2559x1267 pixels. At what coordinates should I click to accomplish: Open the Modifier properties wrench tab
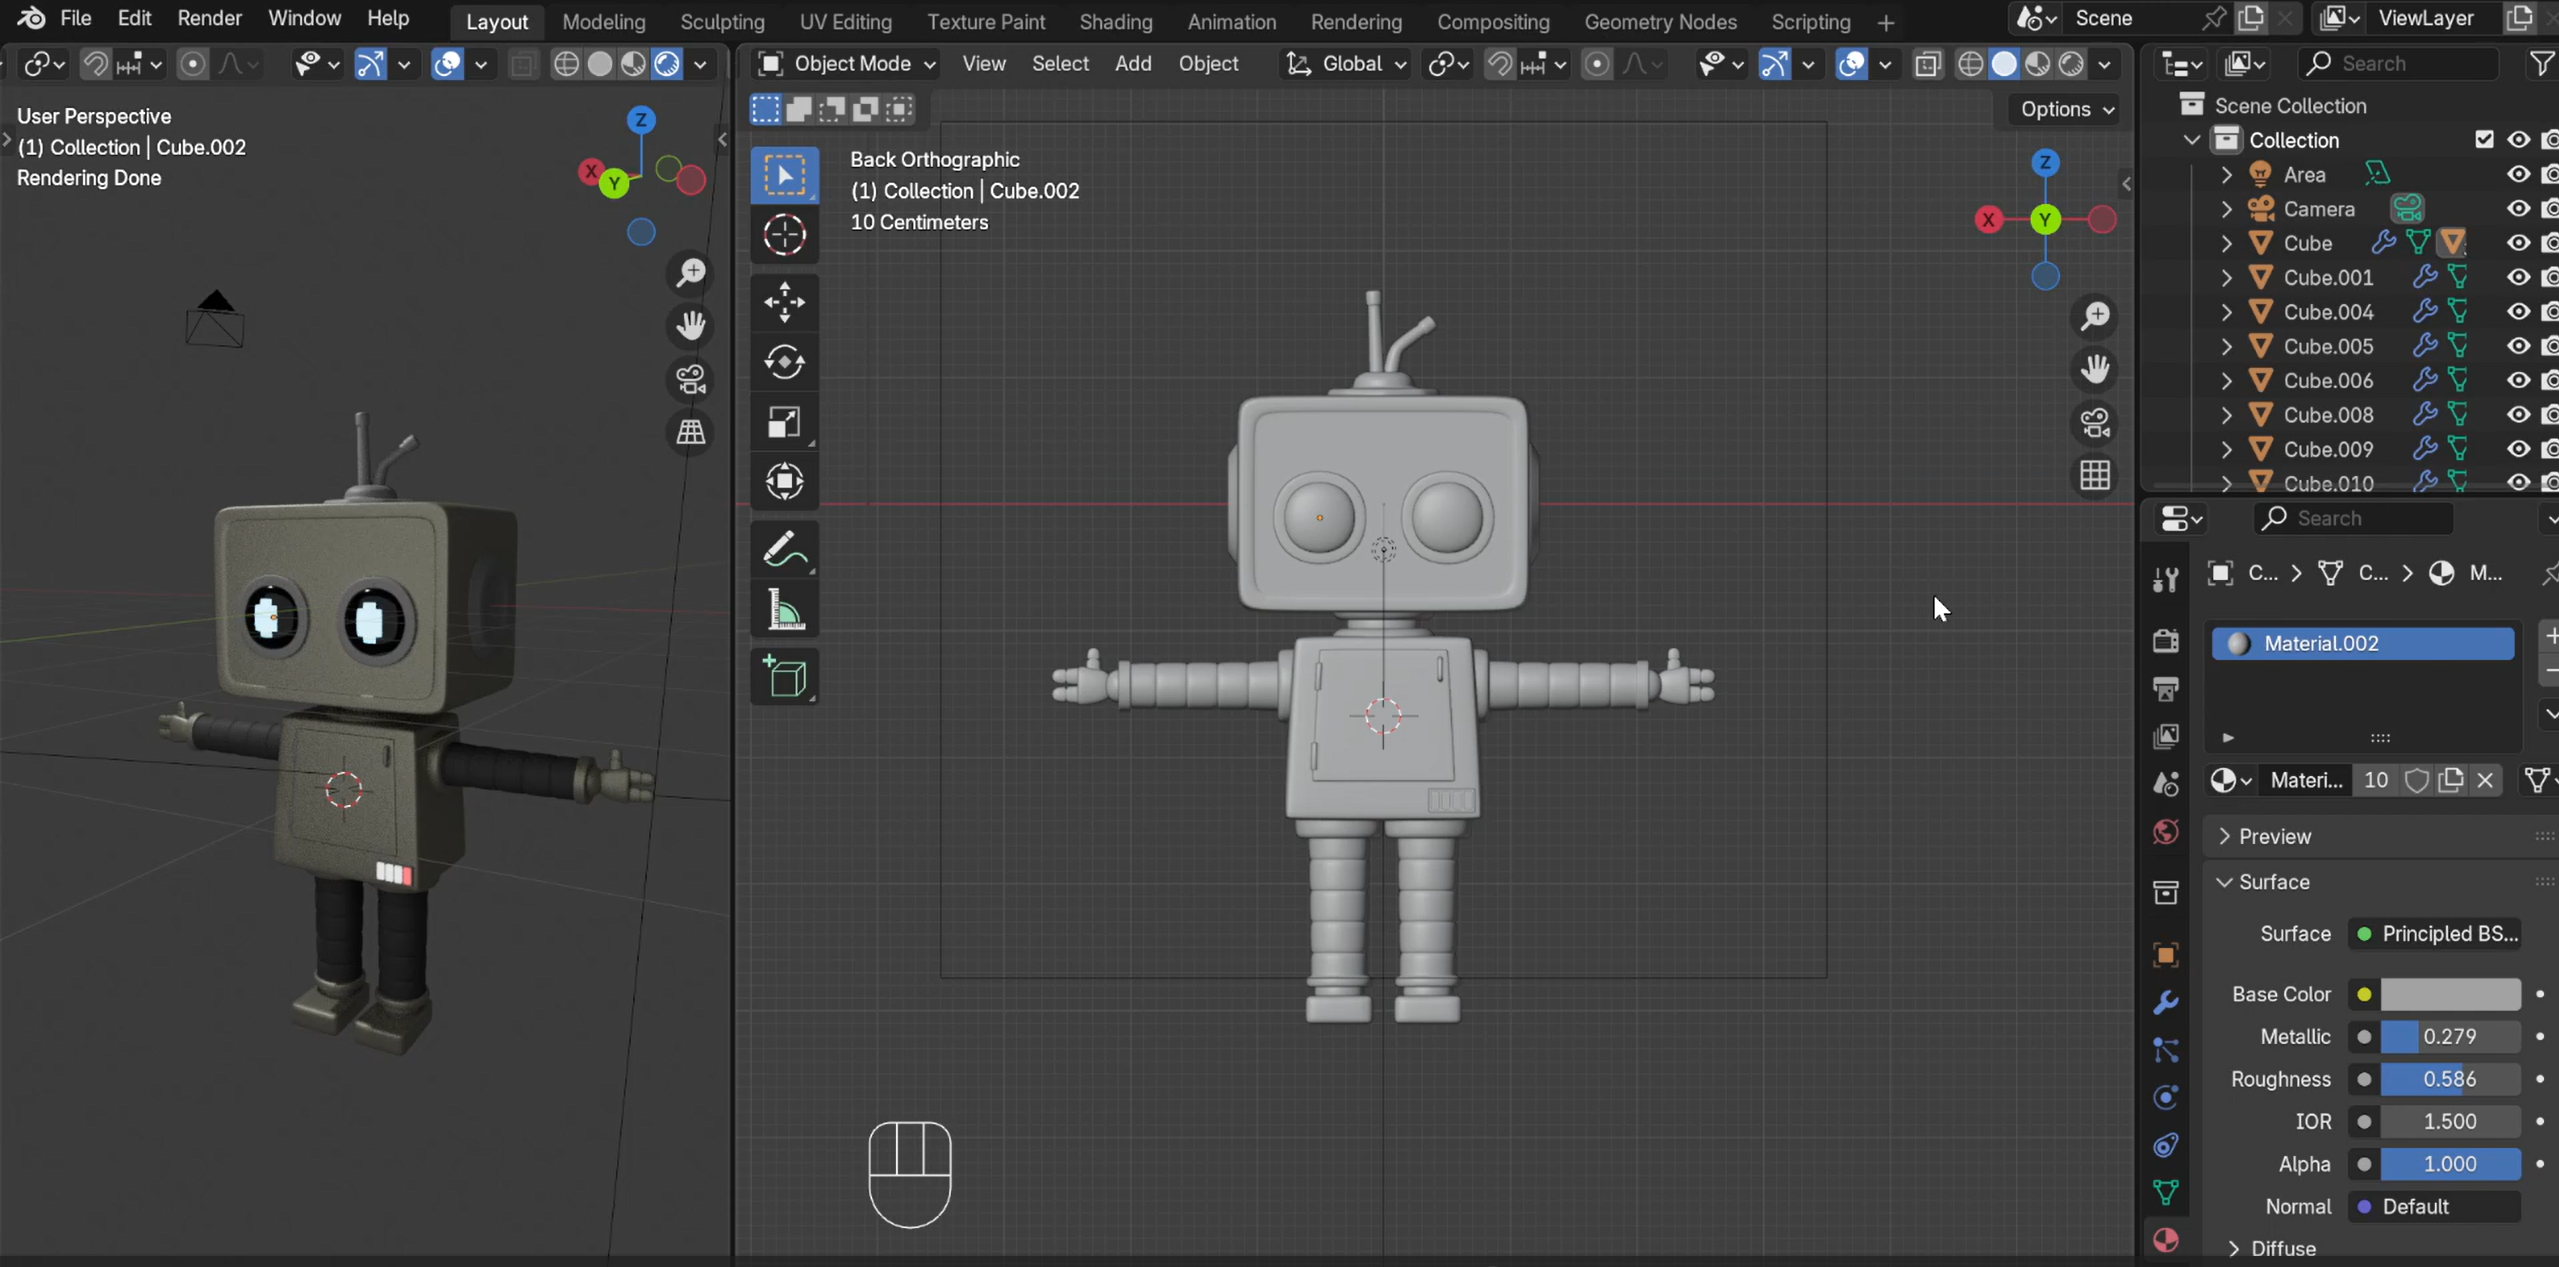2166,1002
